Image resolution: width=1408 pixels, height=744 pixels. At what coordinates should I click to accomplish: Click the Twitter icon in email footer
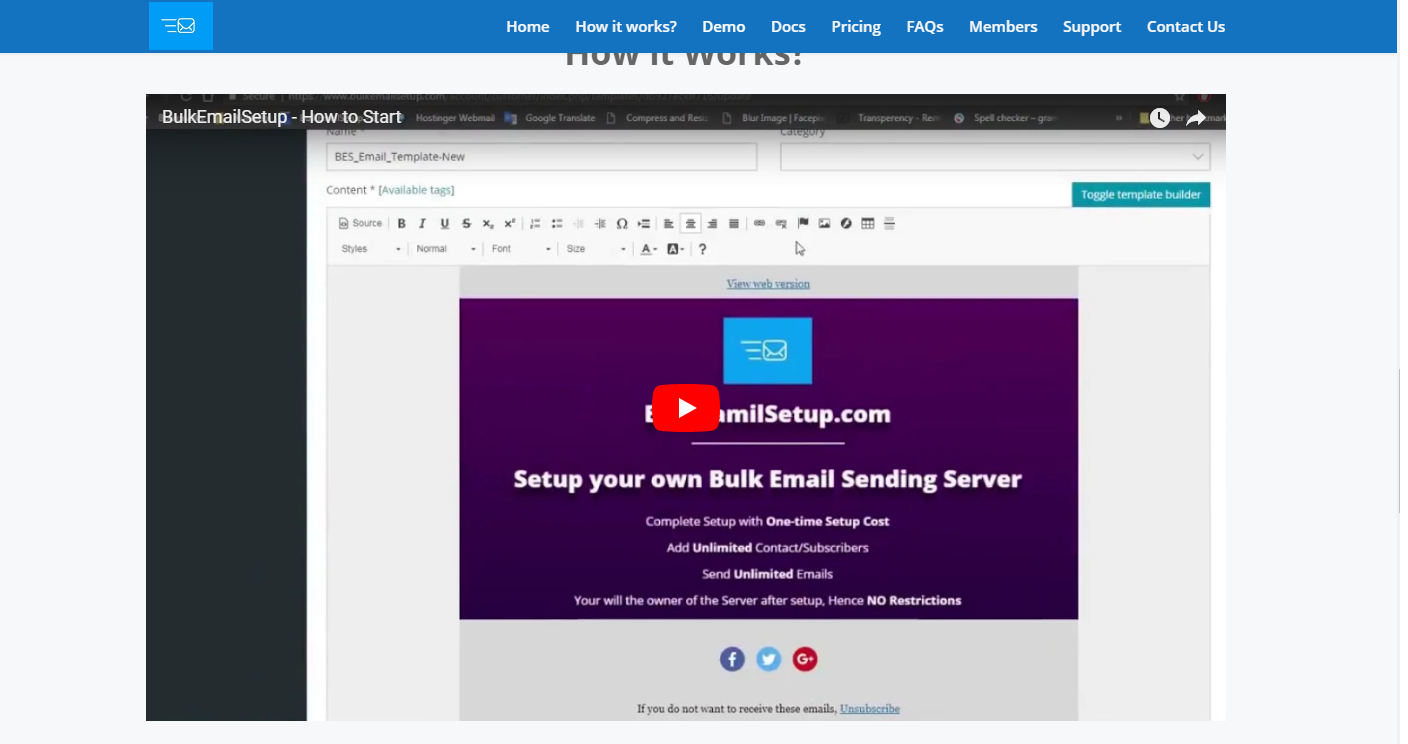pyautogui.click(x=768, y=659)
